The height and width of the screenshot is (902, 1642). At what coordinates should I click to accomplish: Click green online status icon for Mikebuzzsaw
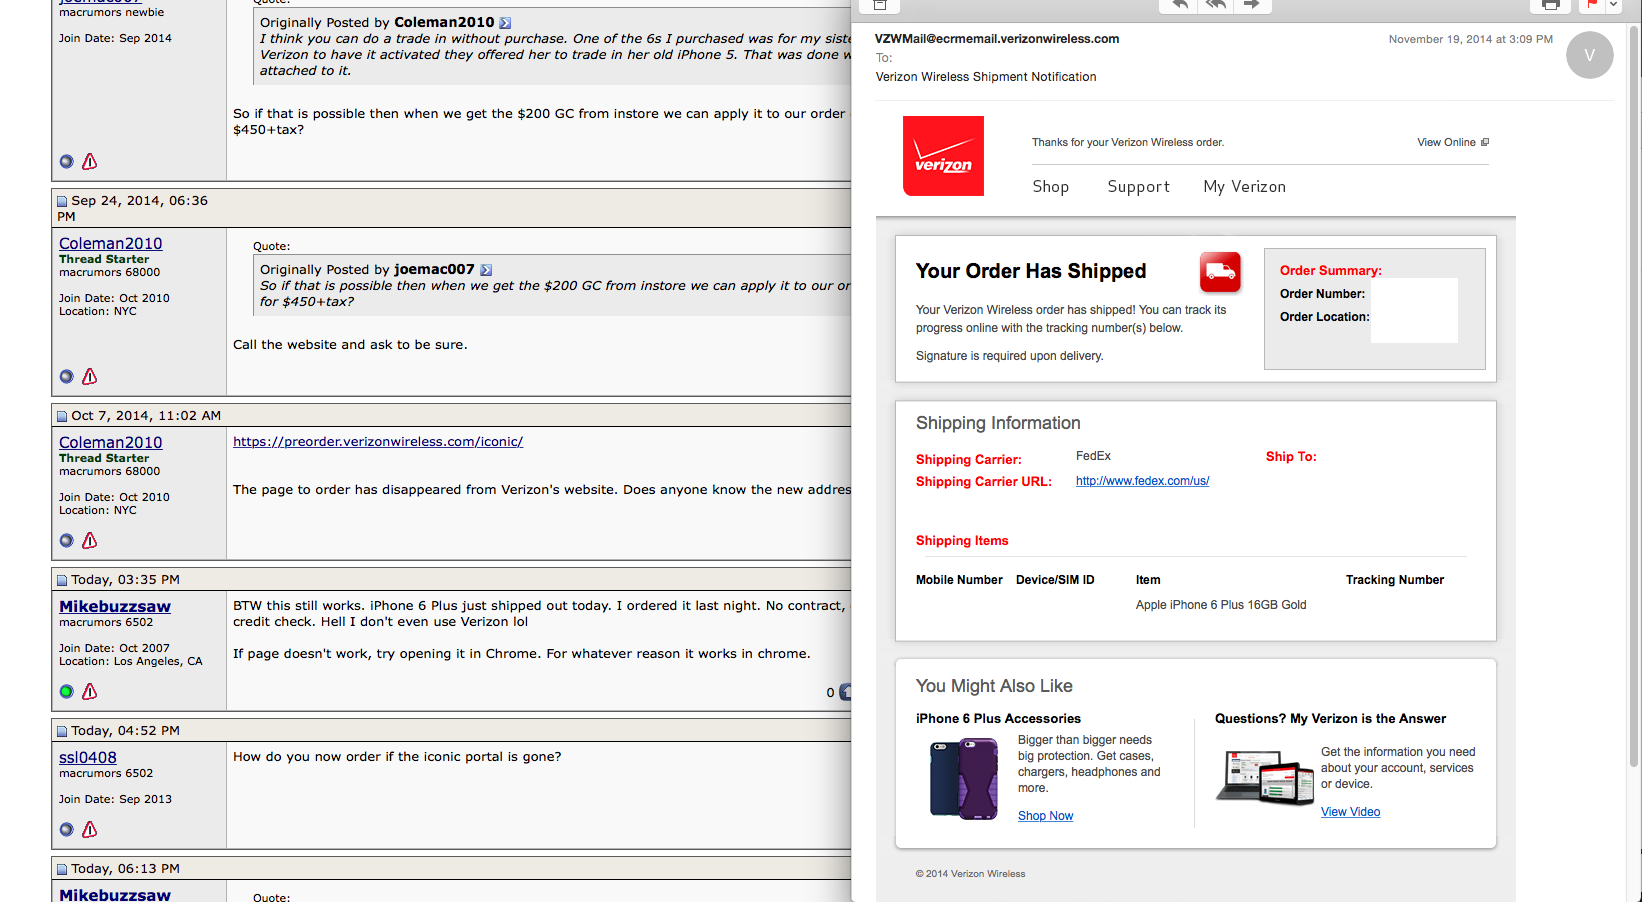coord(66,692)
